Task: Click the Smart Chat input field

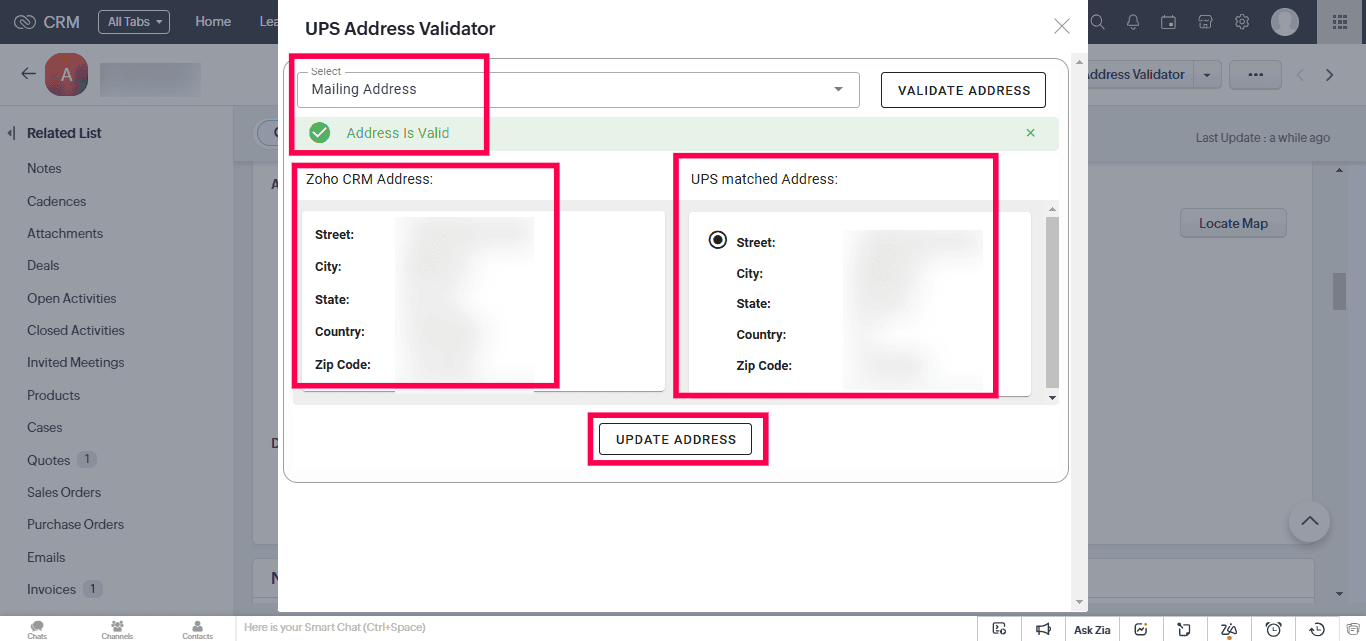Action: (x=605, y=628)
